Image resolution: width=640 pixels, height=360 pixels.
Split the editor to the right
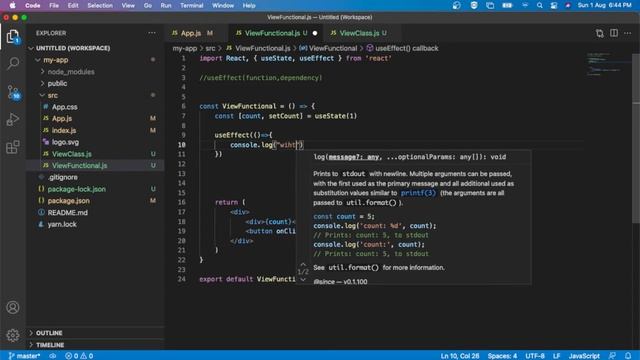(x=613, y=33)
